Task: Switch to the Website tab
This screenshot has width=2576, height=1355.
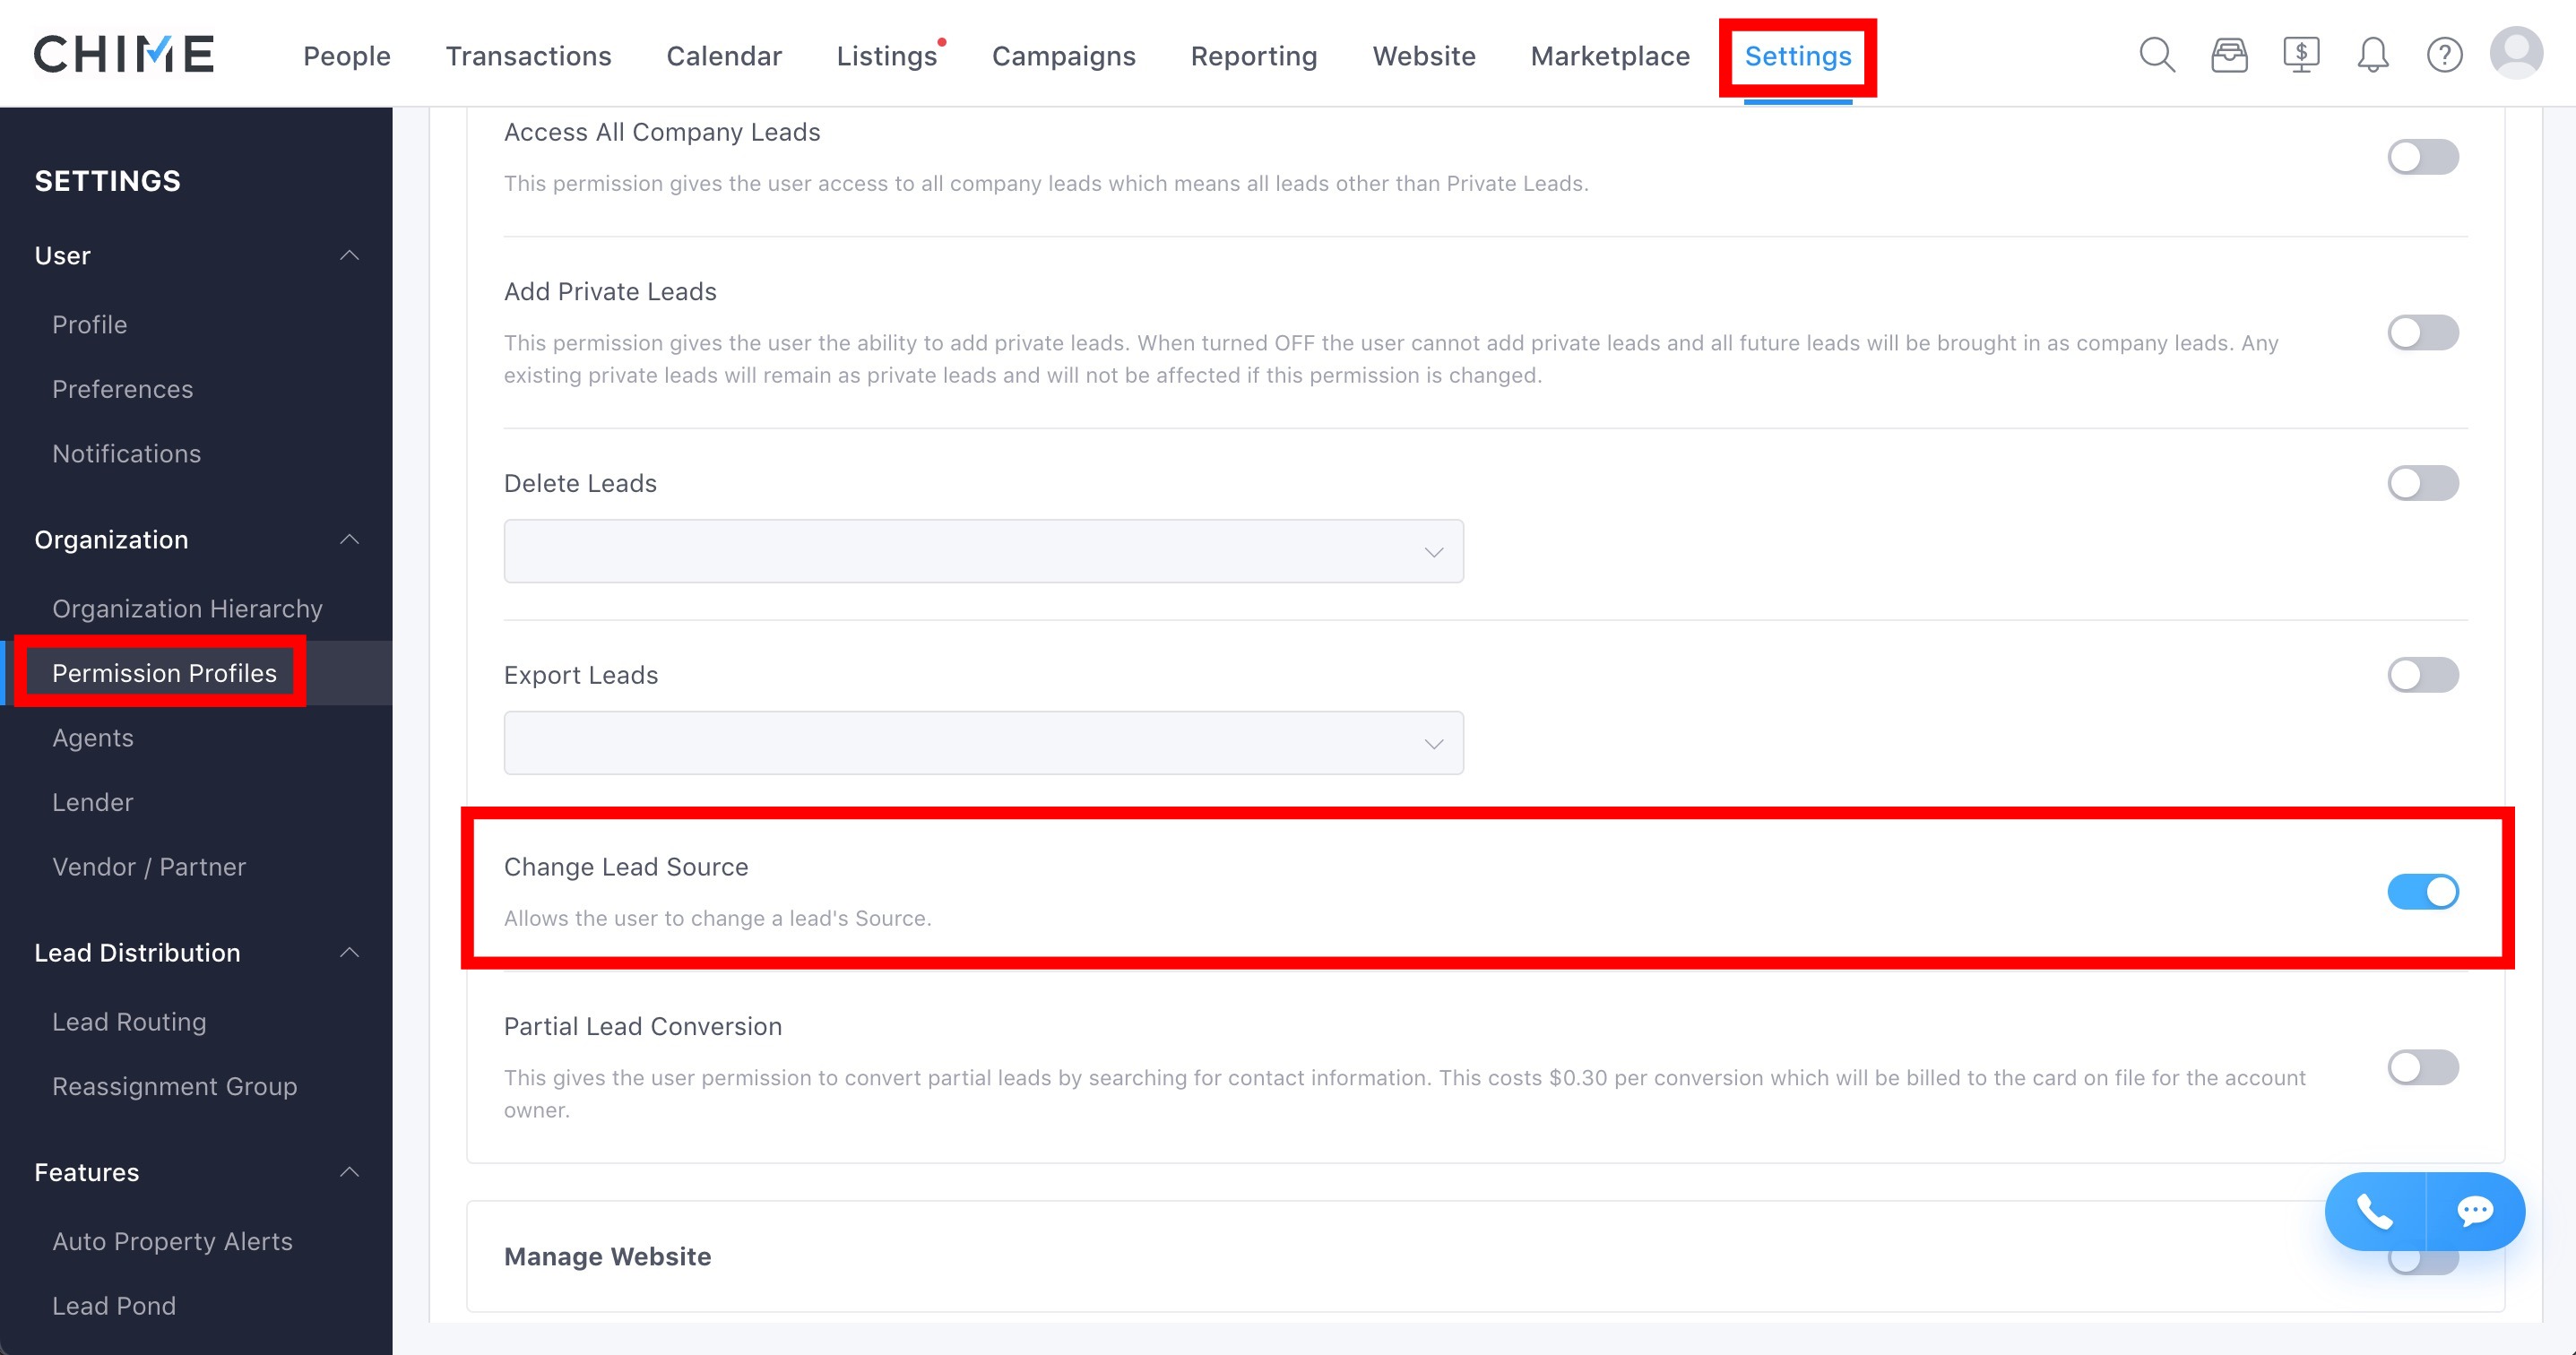Action: (x=1424, y=56)
